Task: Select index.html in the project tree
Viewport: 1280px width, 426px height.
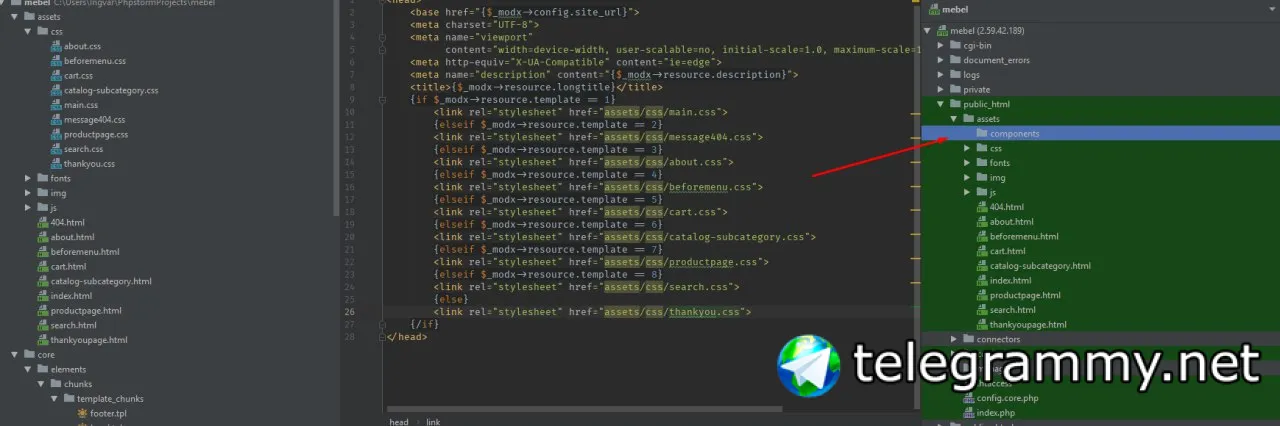Action: [x=71, y=296]
